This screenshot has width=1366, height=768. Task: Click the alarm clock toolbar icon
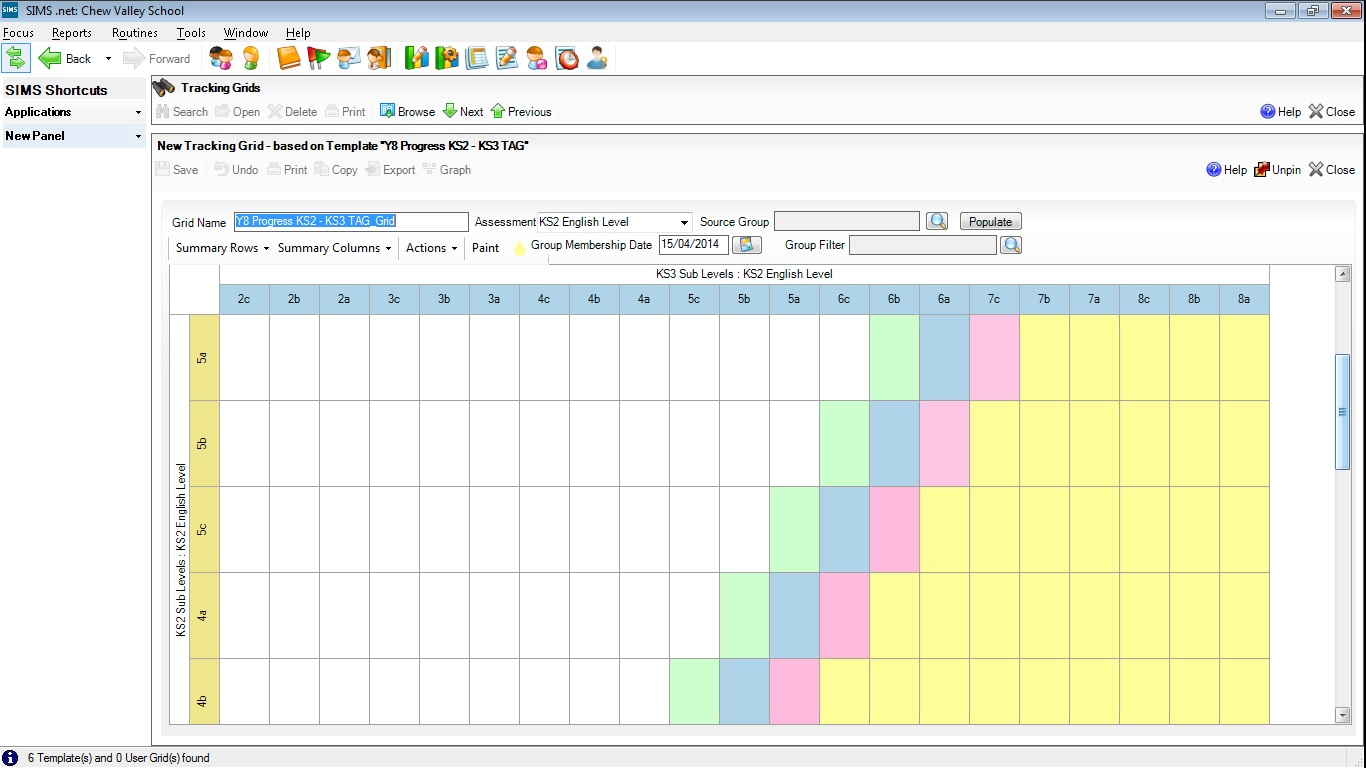point(567,58)
